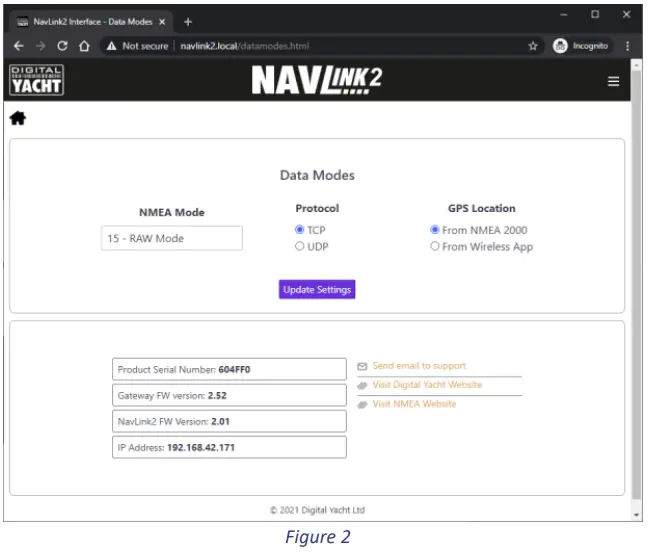Click the envelope icon beside support email
Image resolution: width=648 pixels, height=559 pixels.
[x=362, y=366]
